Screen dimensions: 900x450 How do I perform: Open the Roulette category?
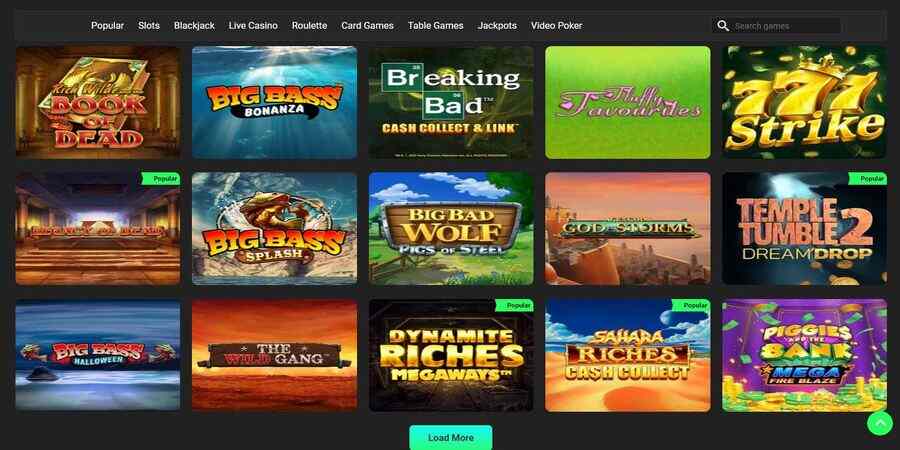[x=309, y=26]
